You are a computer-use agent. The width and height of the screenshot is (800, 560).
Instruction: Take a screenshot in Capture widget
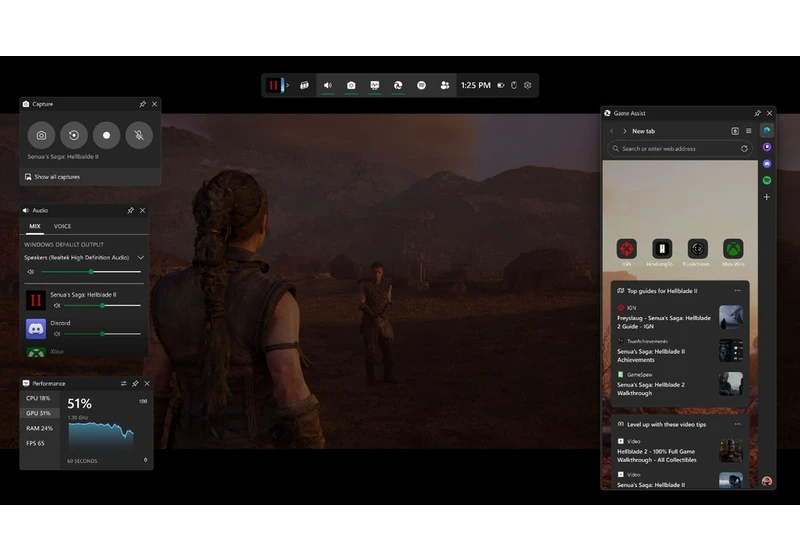pyautogui.click(x=41, y=135)
